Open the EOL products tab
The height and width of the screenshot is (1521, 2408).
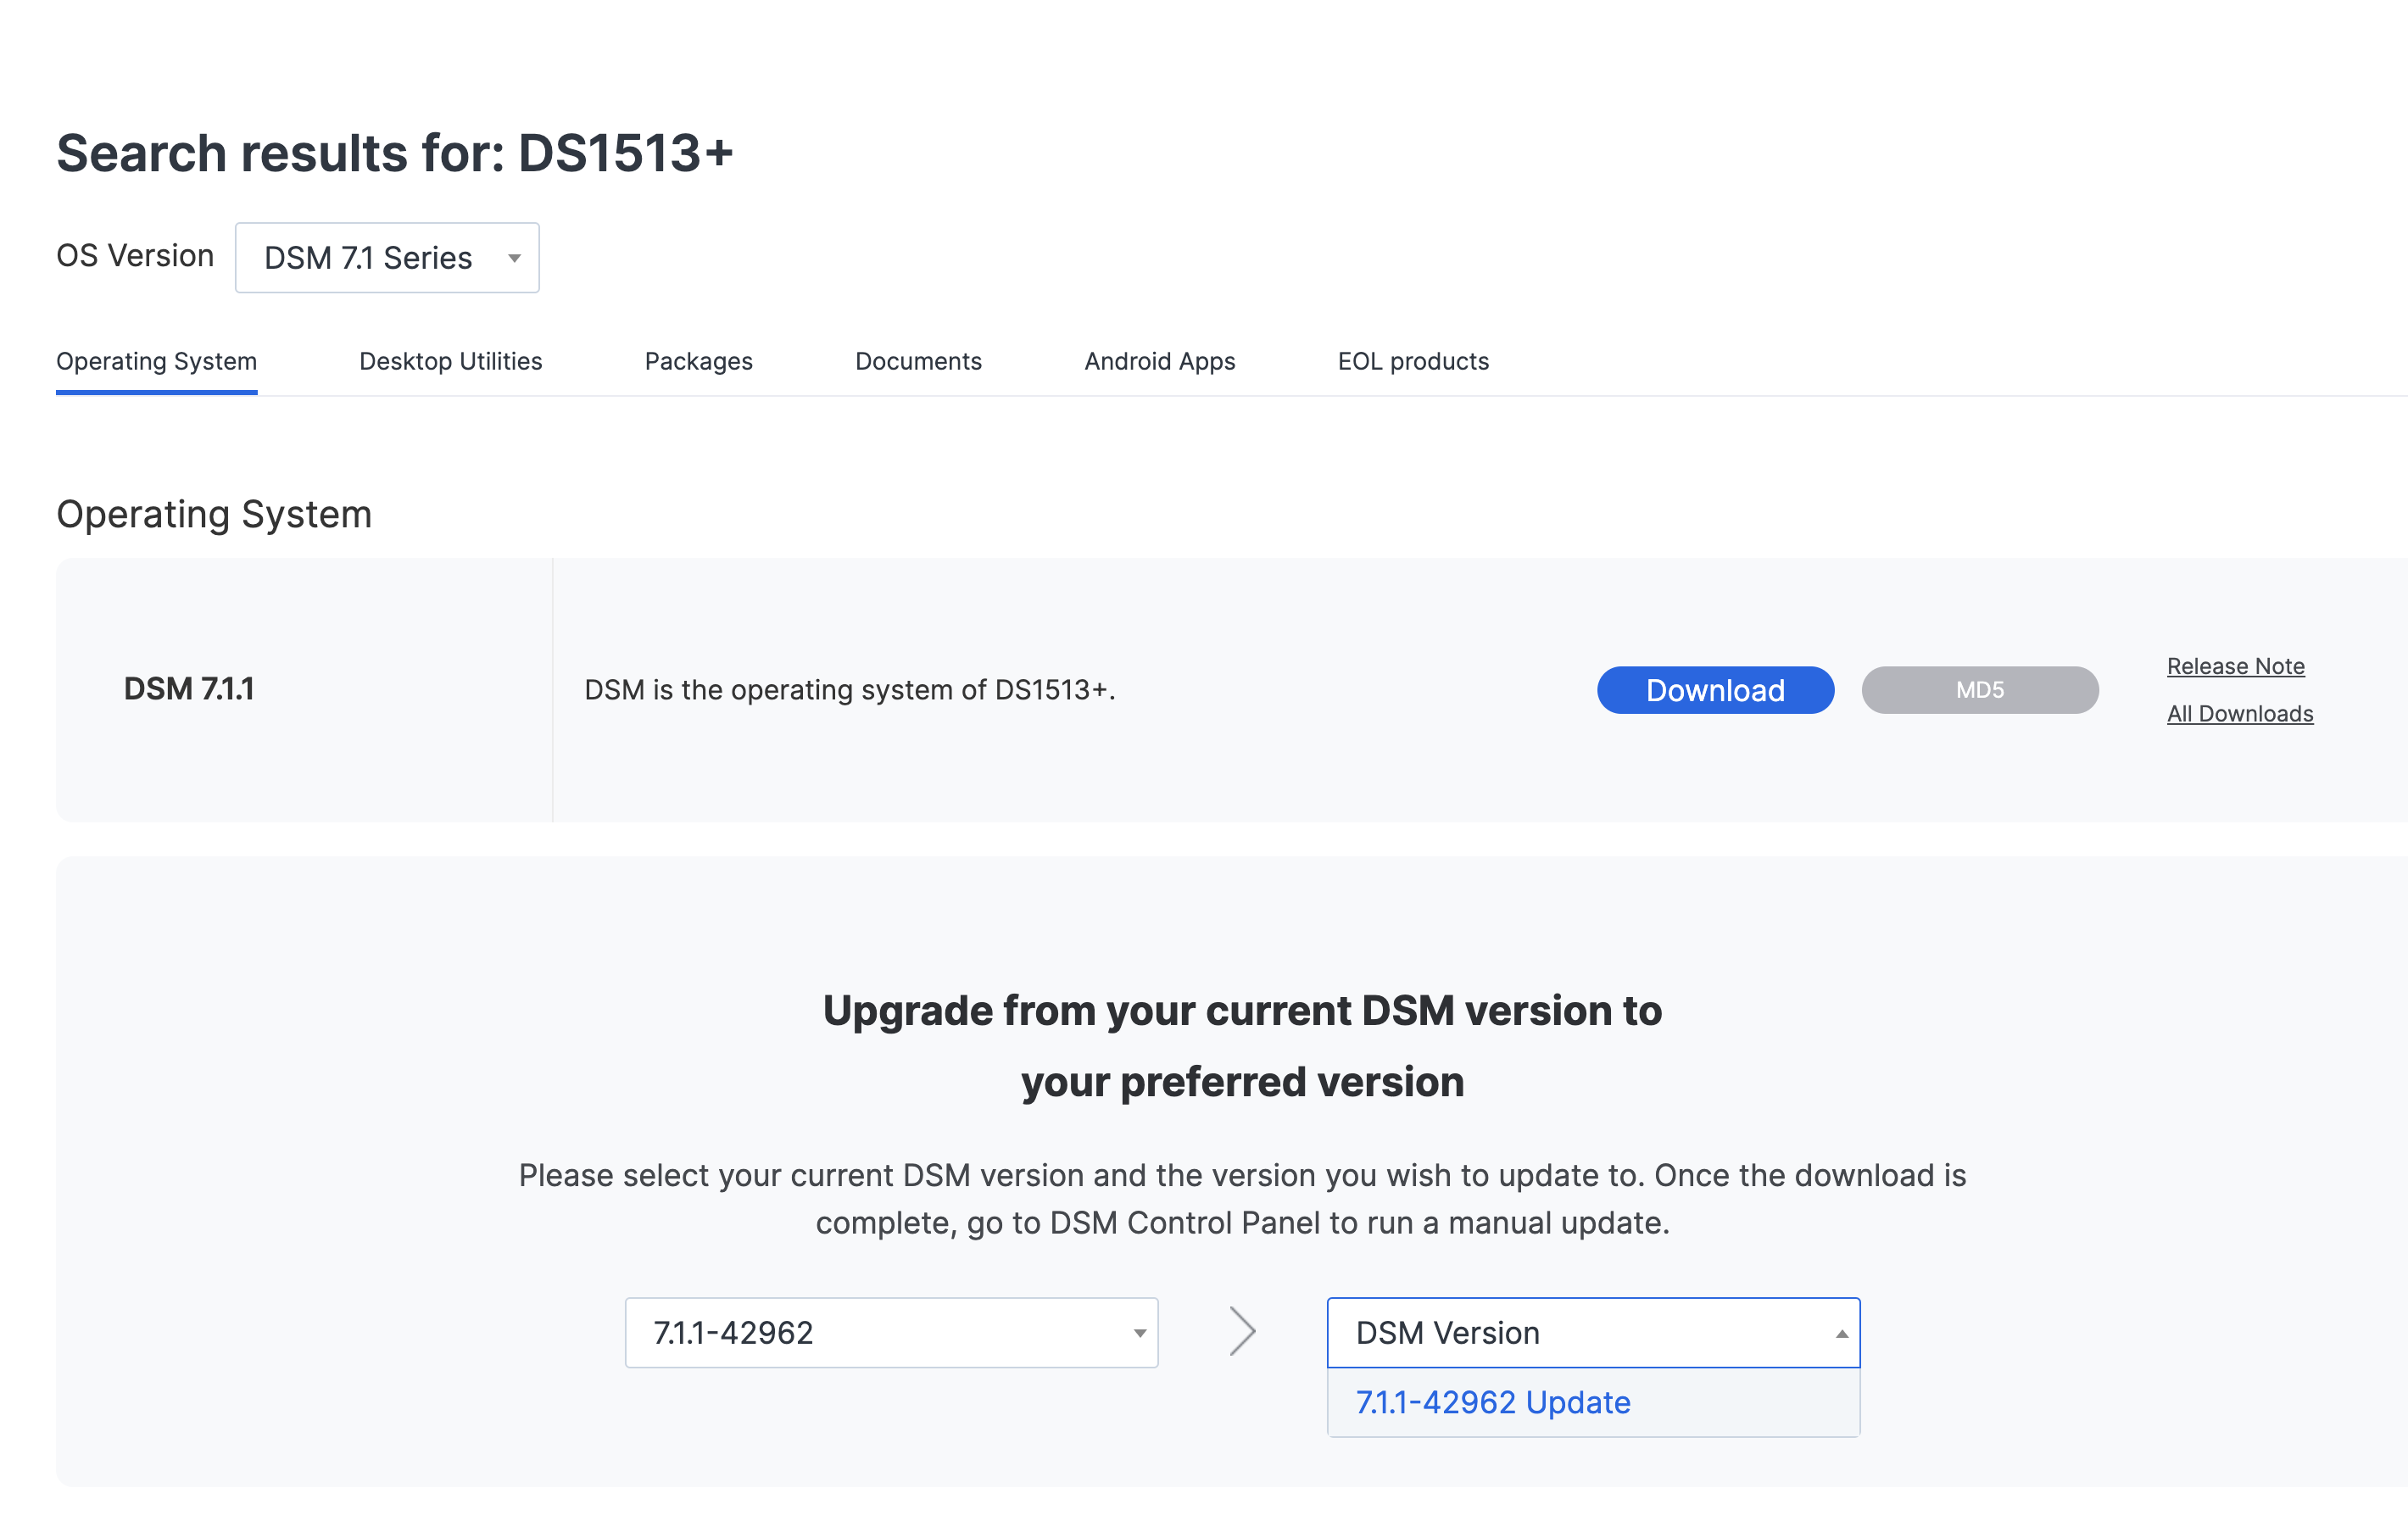point(1413,361)
